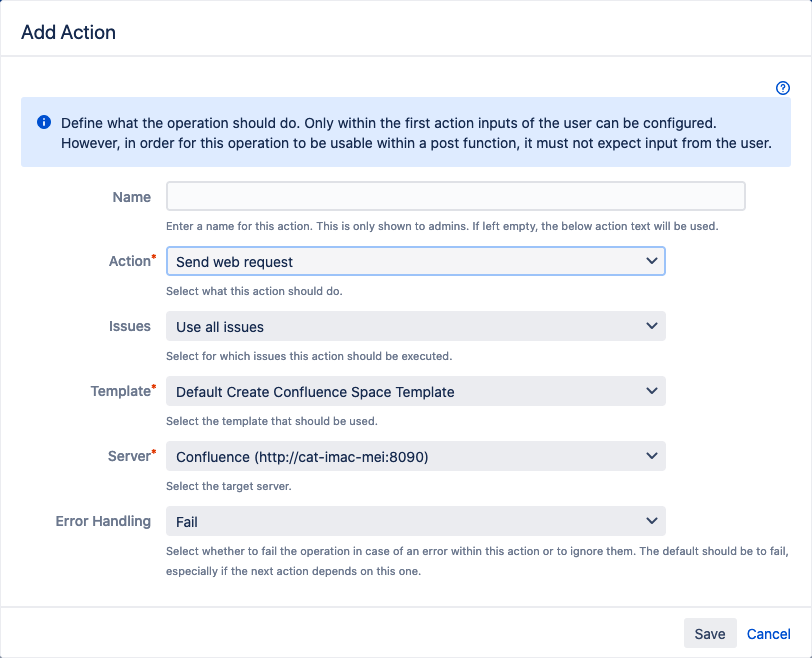Open the "Send web request" action dropdown

[x=415, y=261]
